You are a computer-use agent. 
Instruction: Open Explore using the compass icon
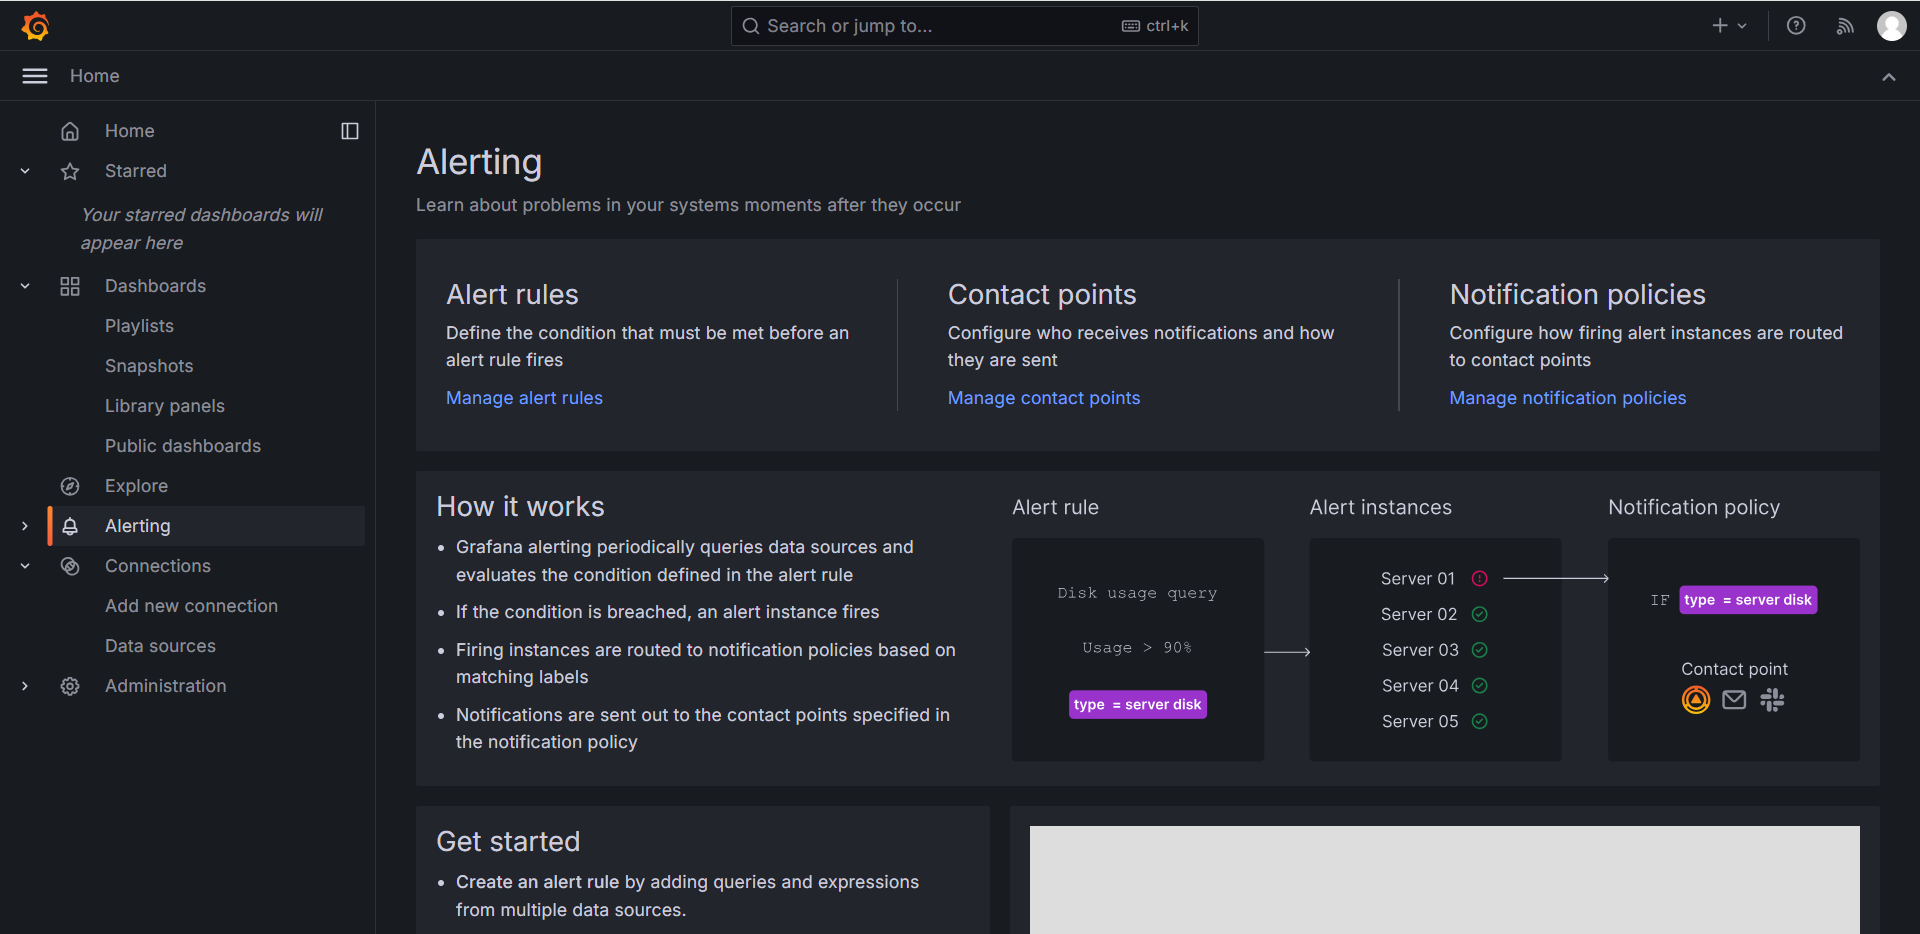[x=70, y=486]
